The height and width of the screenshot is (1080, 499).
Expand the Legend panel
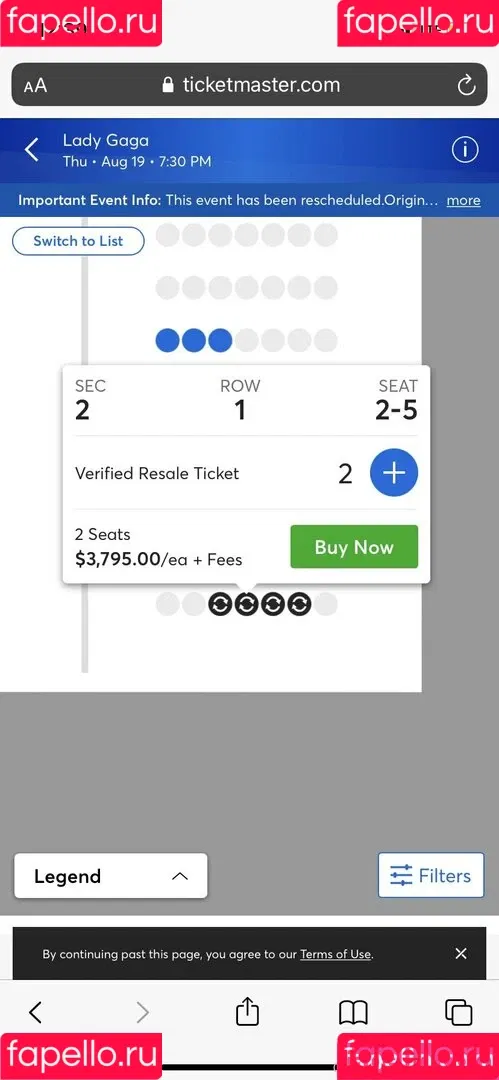(x=110, y=876)
